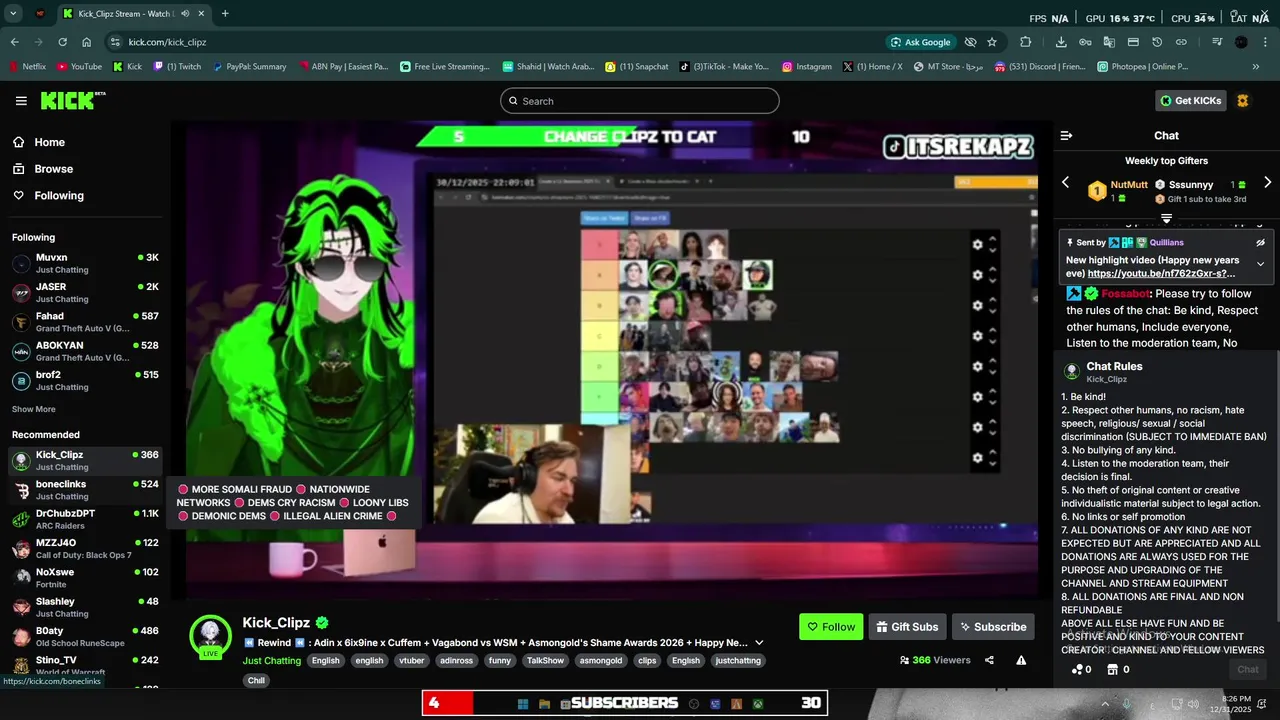Click the Kick_Clipz streamer avatar
Screen dimensions: 1280x720
click(x=211, y=636)
